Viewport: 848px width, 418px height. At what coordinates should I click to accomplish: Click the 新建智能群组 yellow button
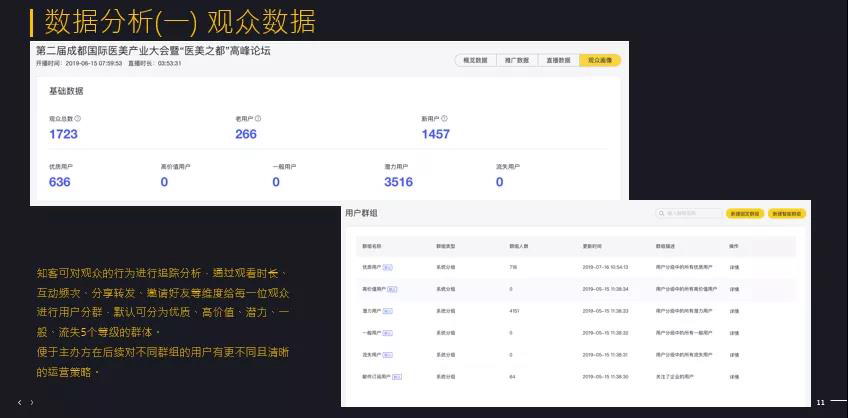[x=787, y=213]
